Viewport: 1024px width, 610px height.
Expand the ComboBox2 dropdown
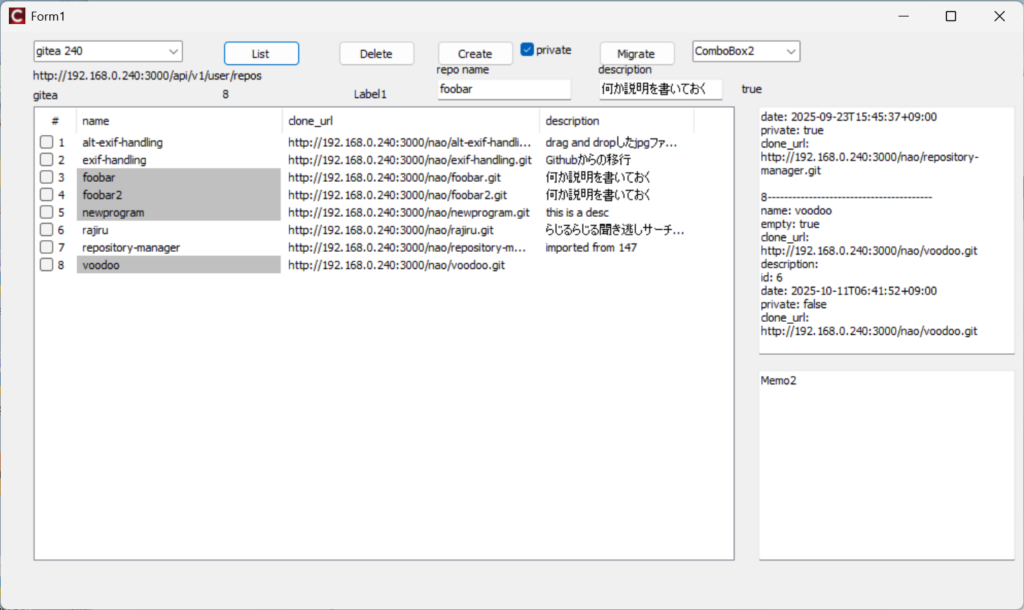click(746, 51)
